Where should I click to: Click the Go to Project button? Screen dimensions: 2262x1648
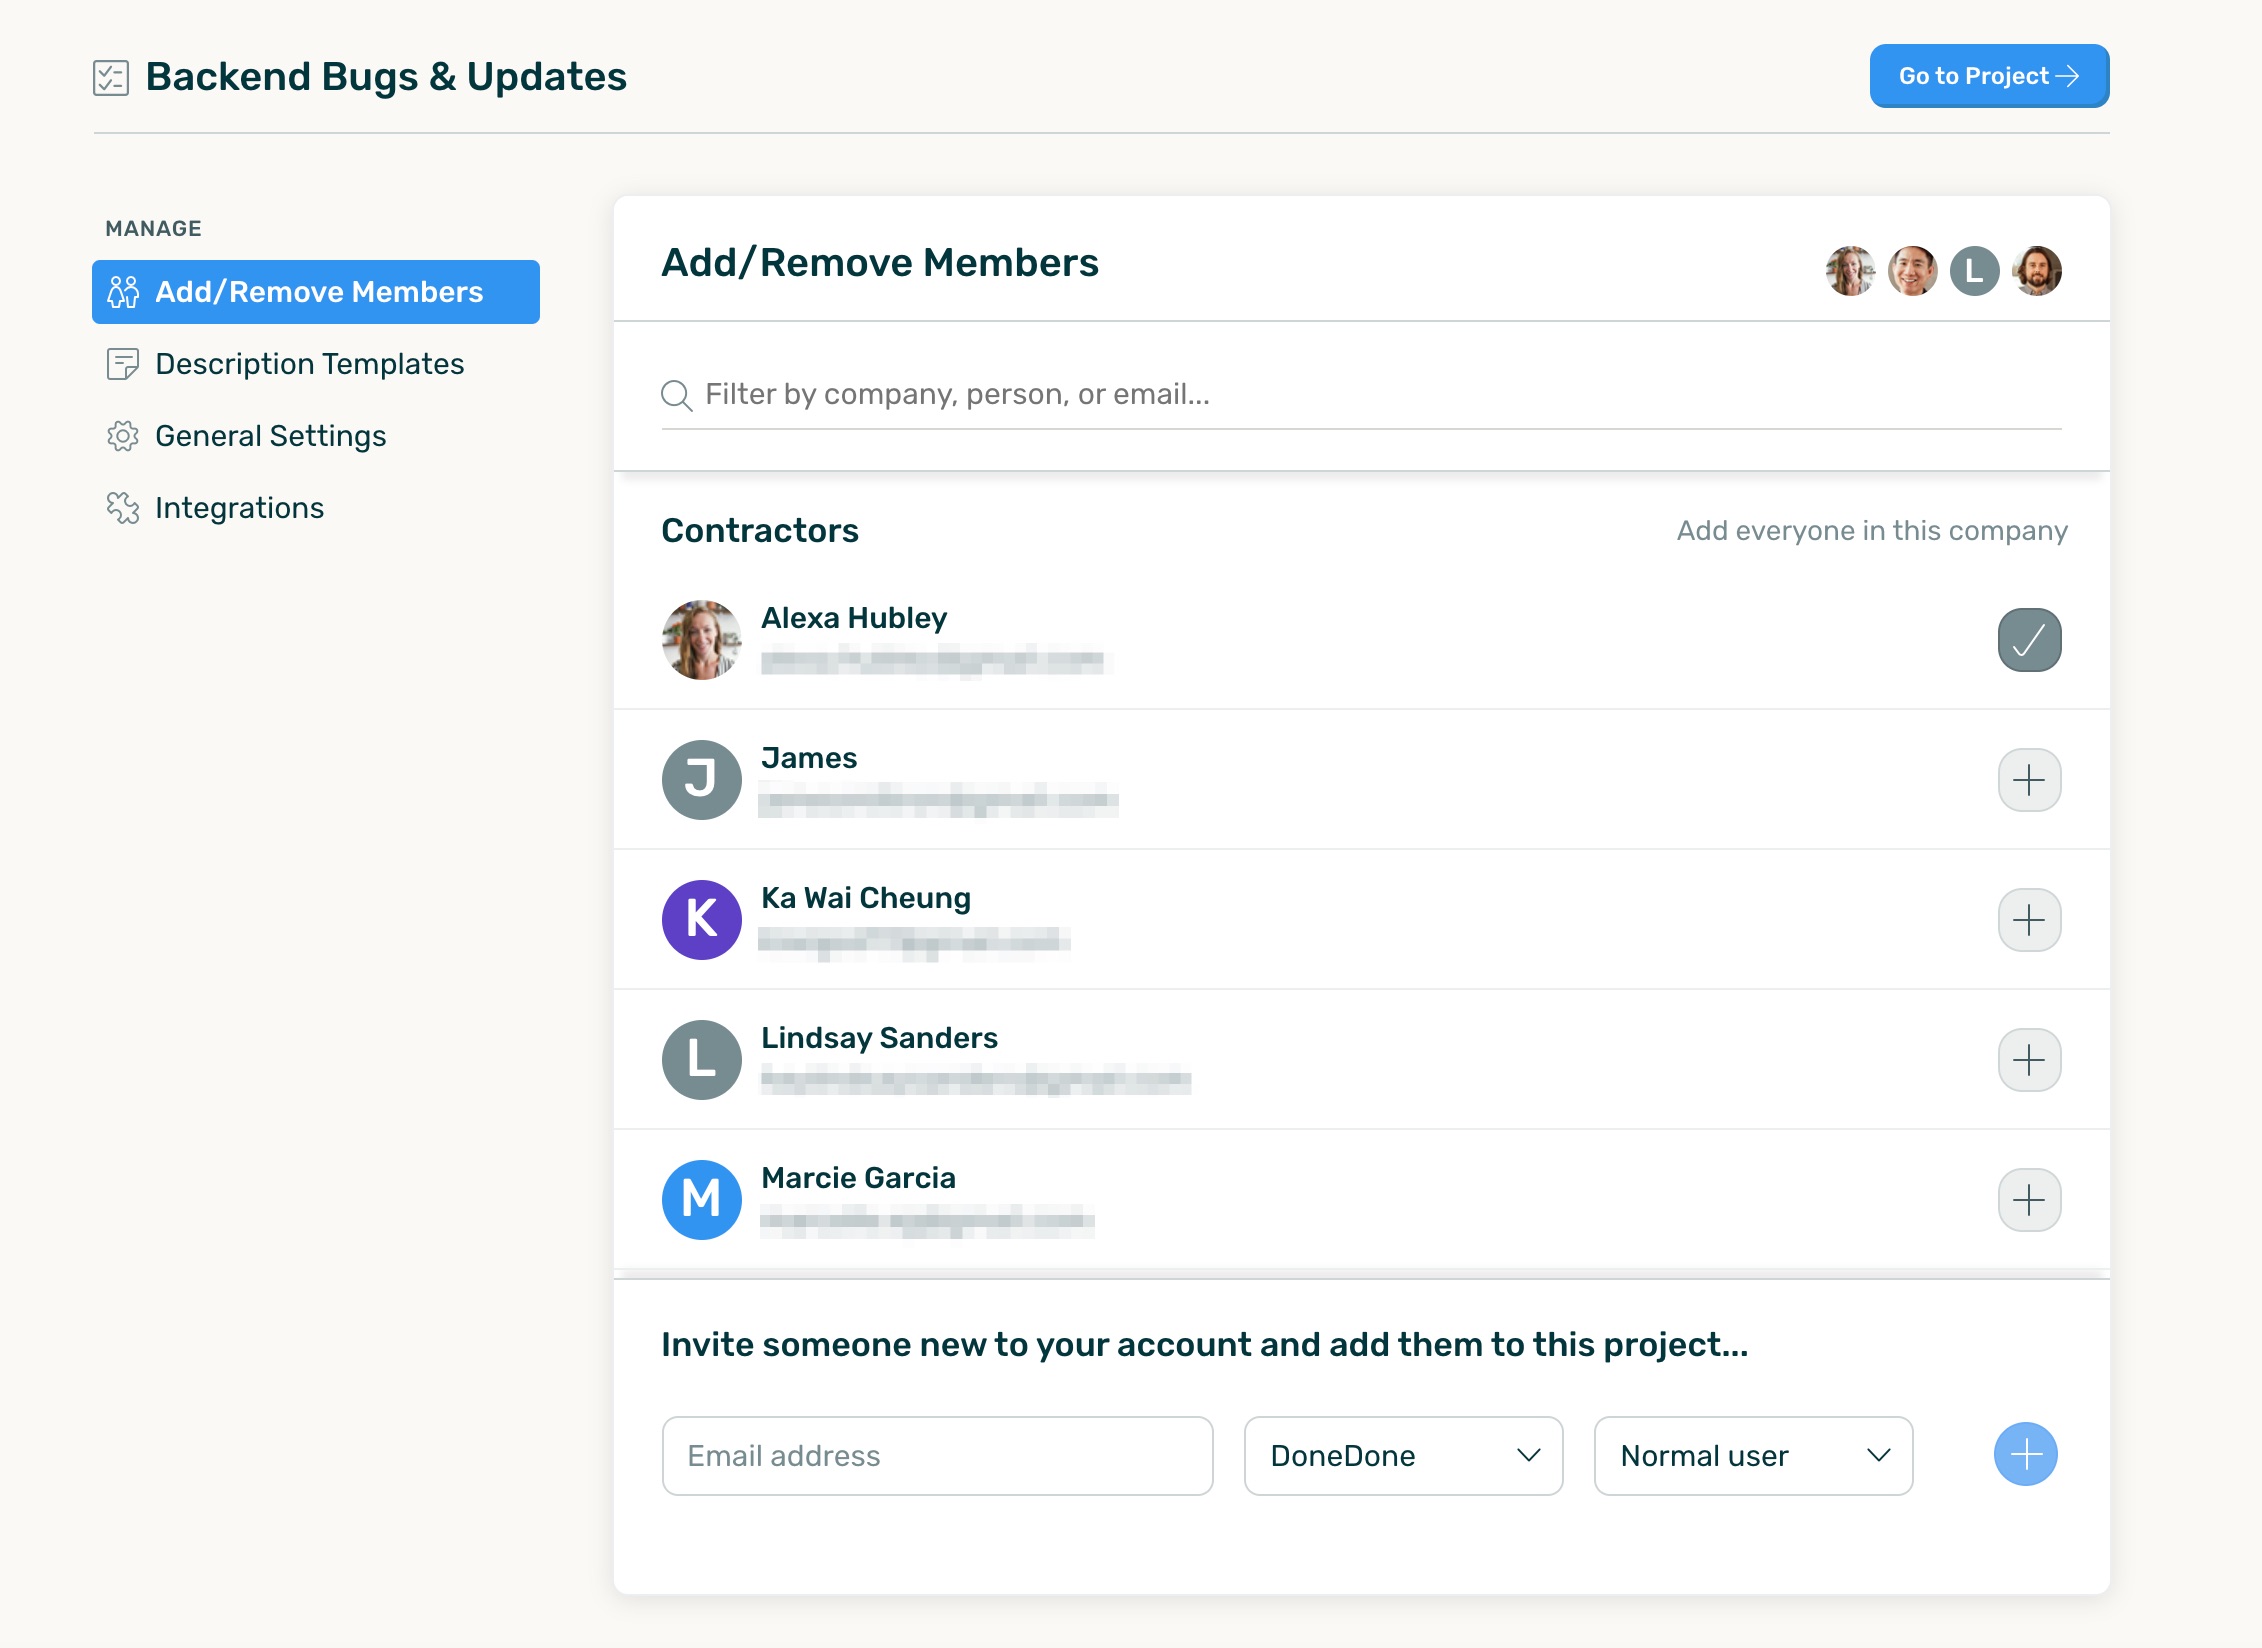point(1988,76)
